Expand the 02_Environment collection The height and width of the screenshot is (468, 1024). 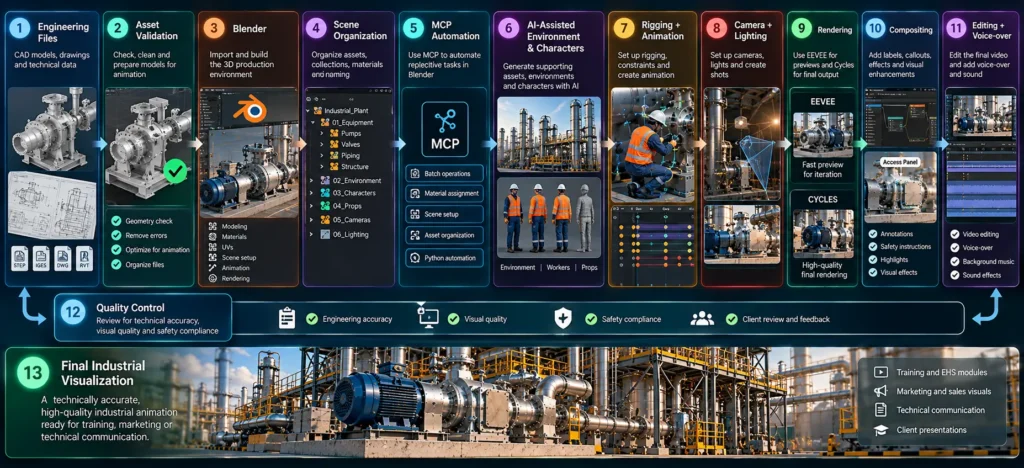click(313, 180)
